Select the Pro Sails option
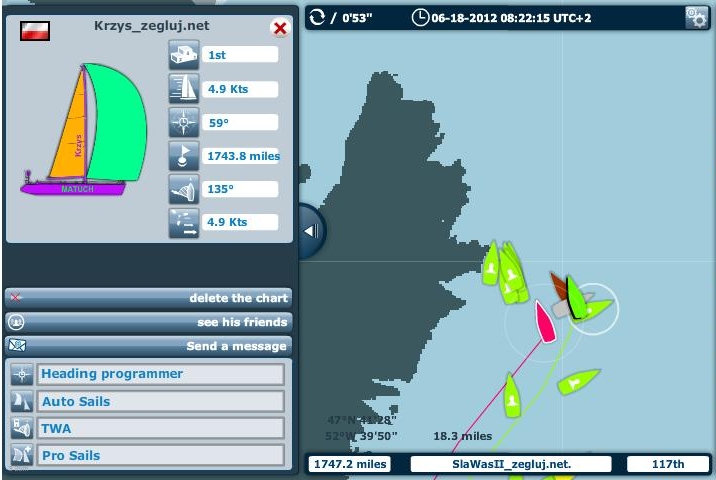The image size is (716, 480). pos(148,455)
